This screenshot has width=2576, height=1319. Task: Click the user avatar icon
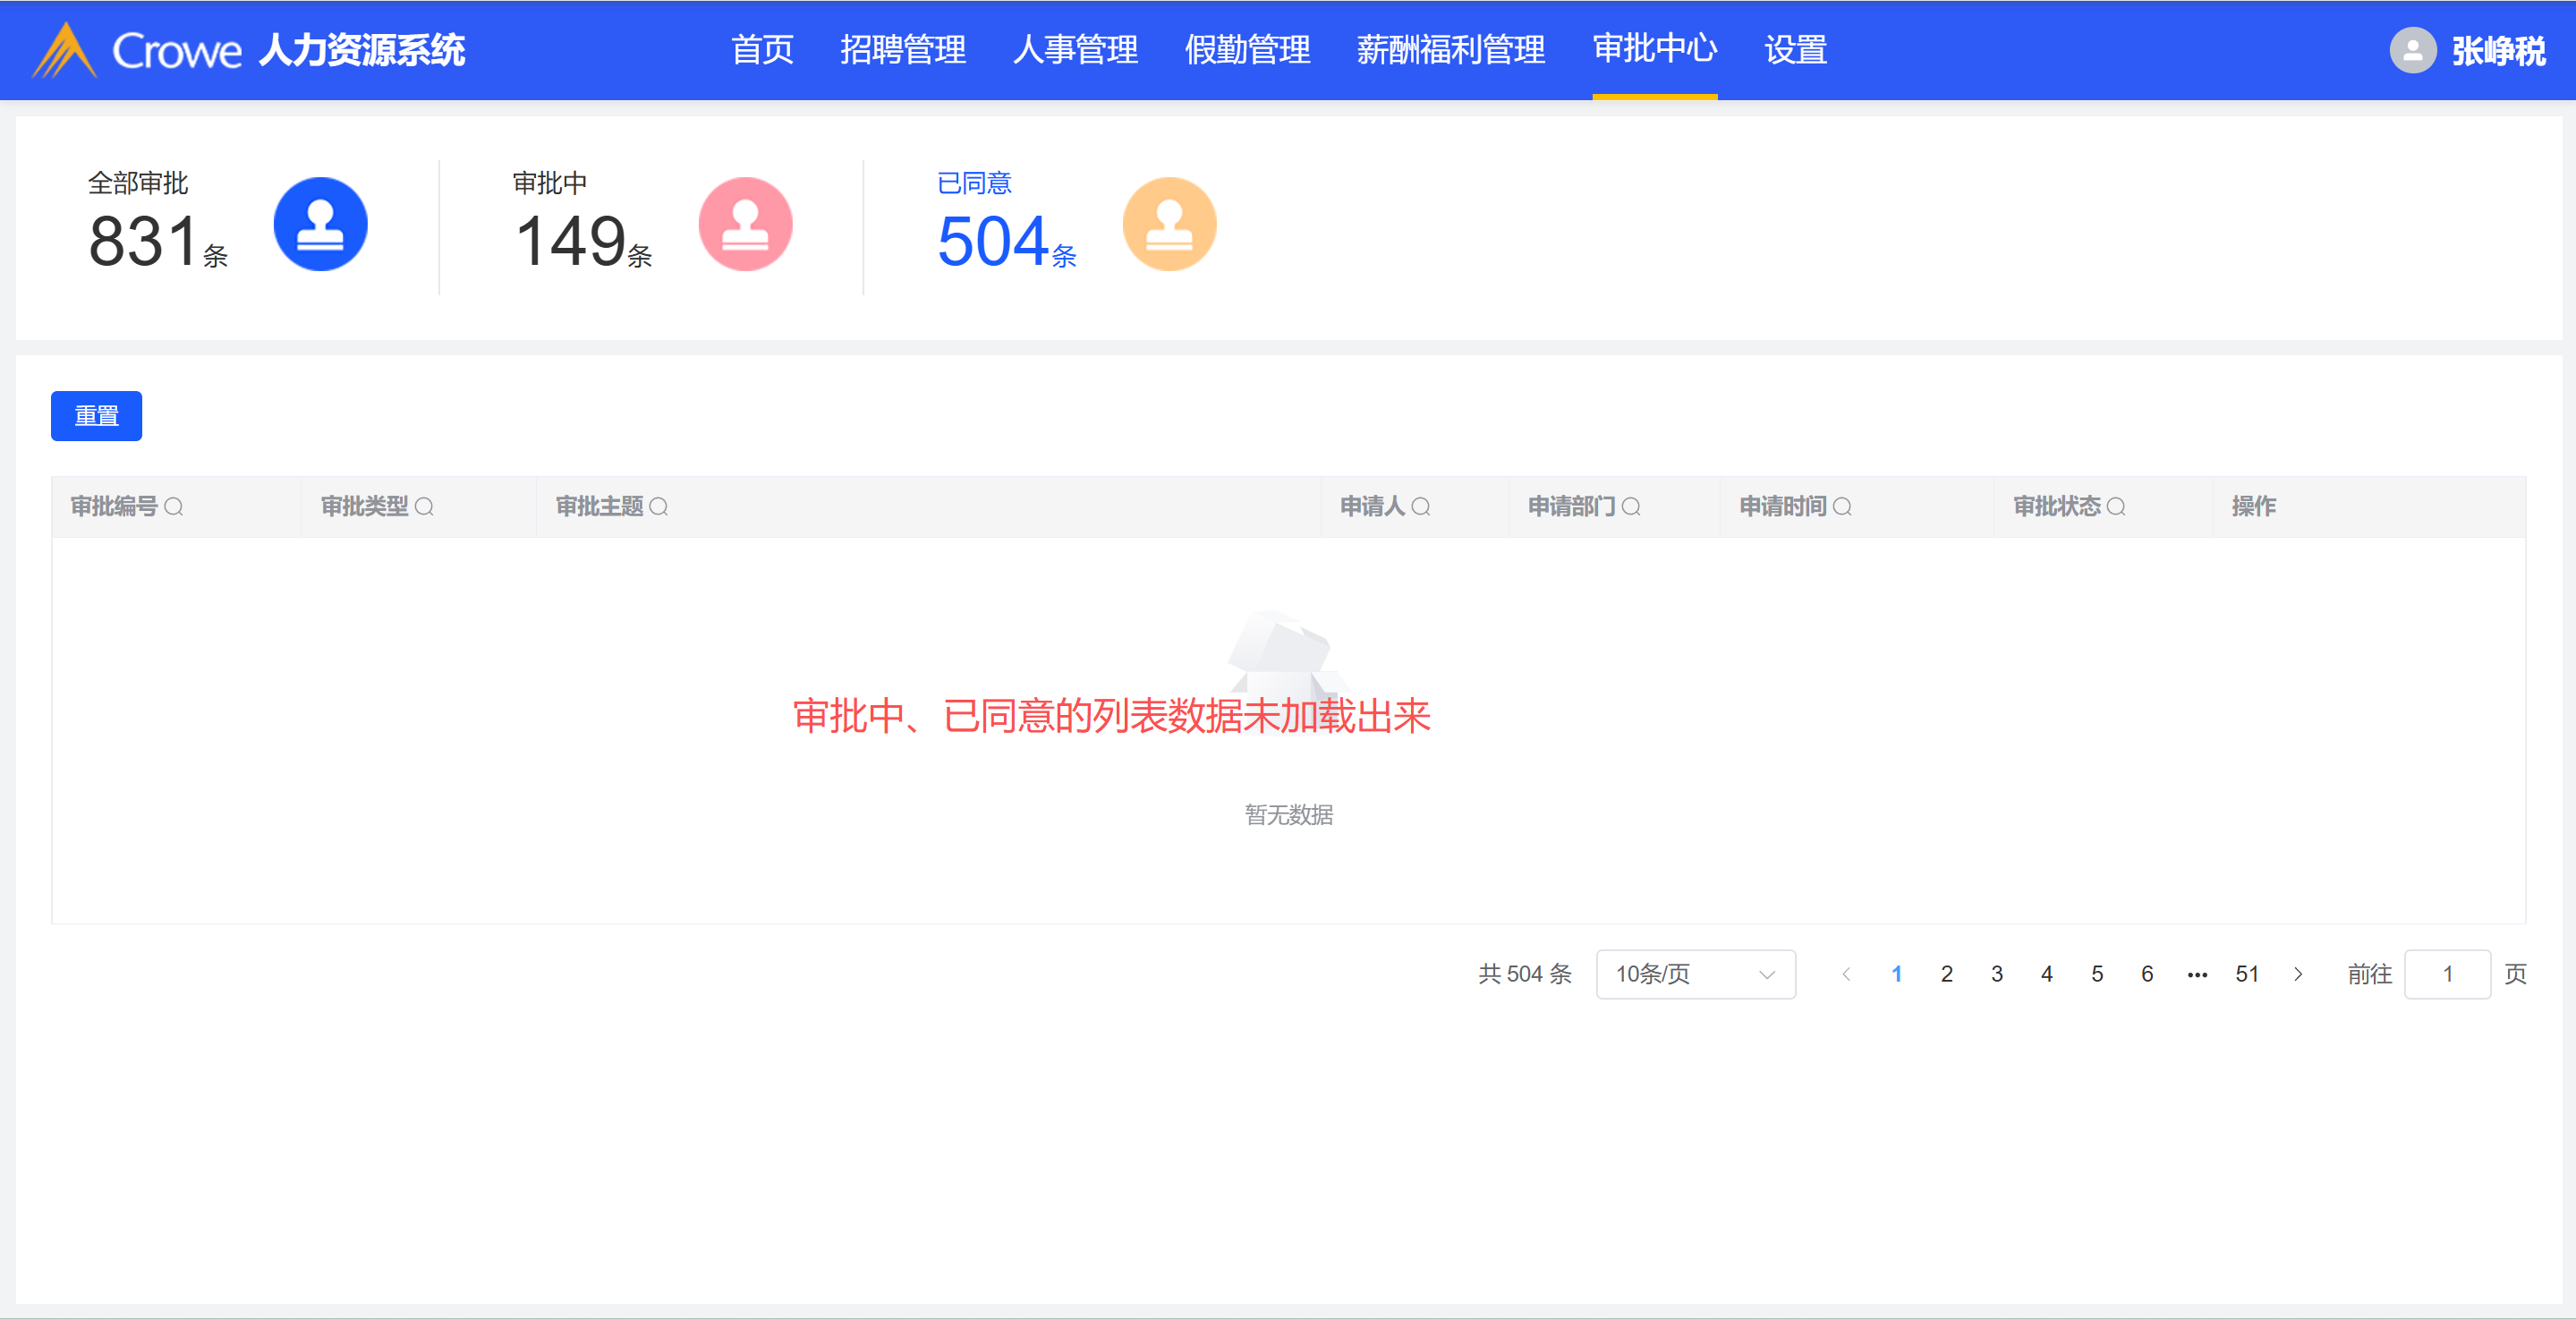(2412, 50)
